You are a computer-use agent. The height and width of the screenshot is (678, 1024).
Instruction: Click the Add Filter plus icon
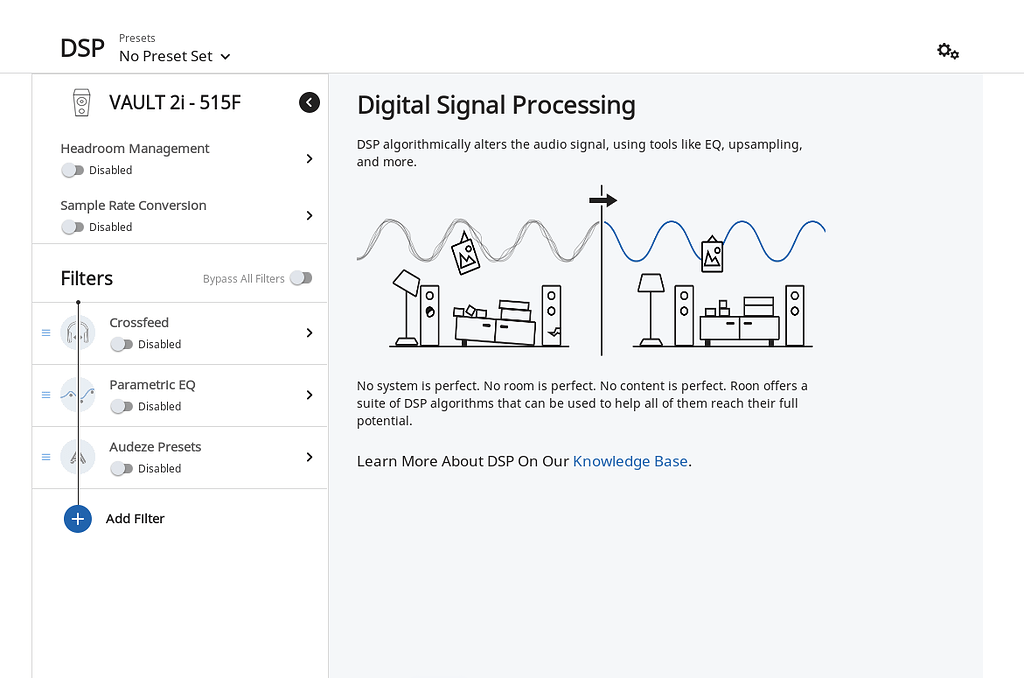pos(77,518)
